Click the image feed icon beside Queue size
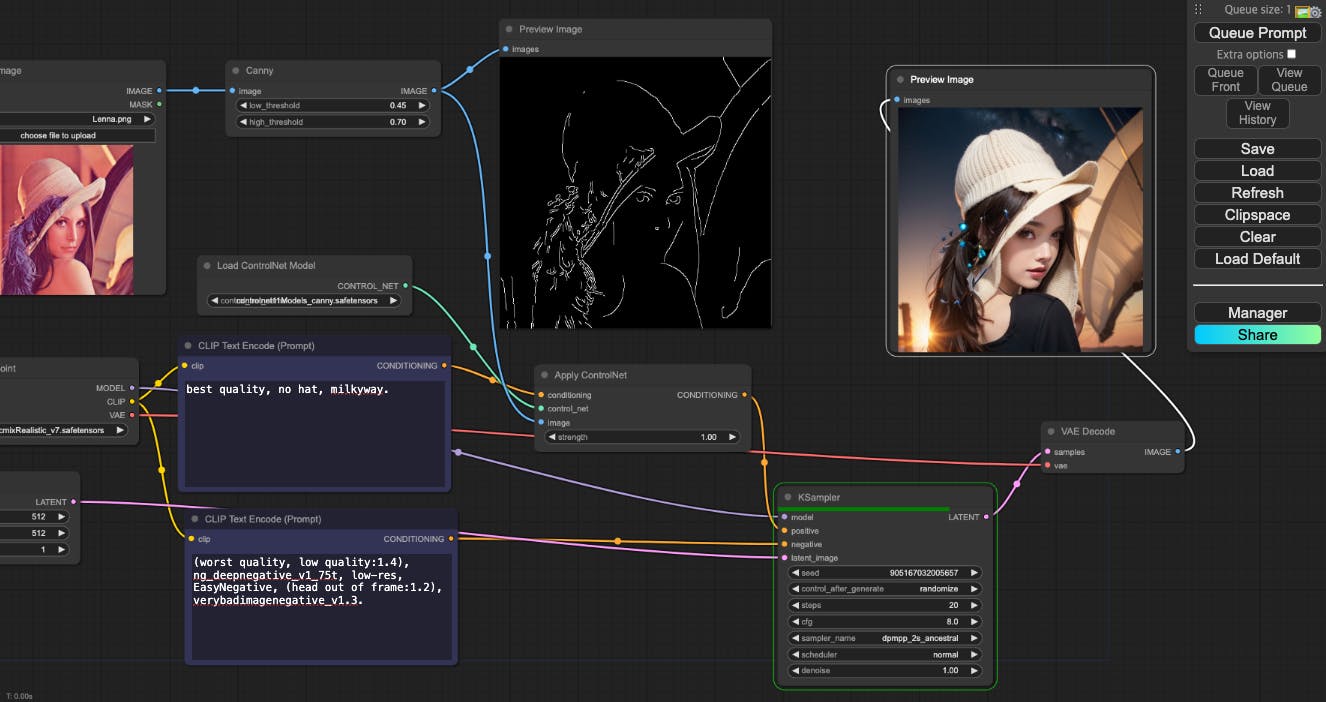 tap(1302, 12)
